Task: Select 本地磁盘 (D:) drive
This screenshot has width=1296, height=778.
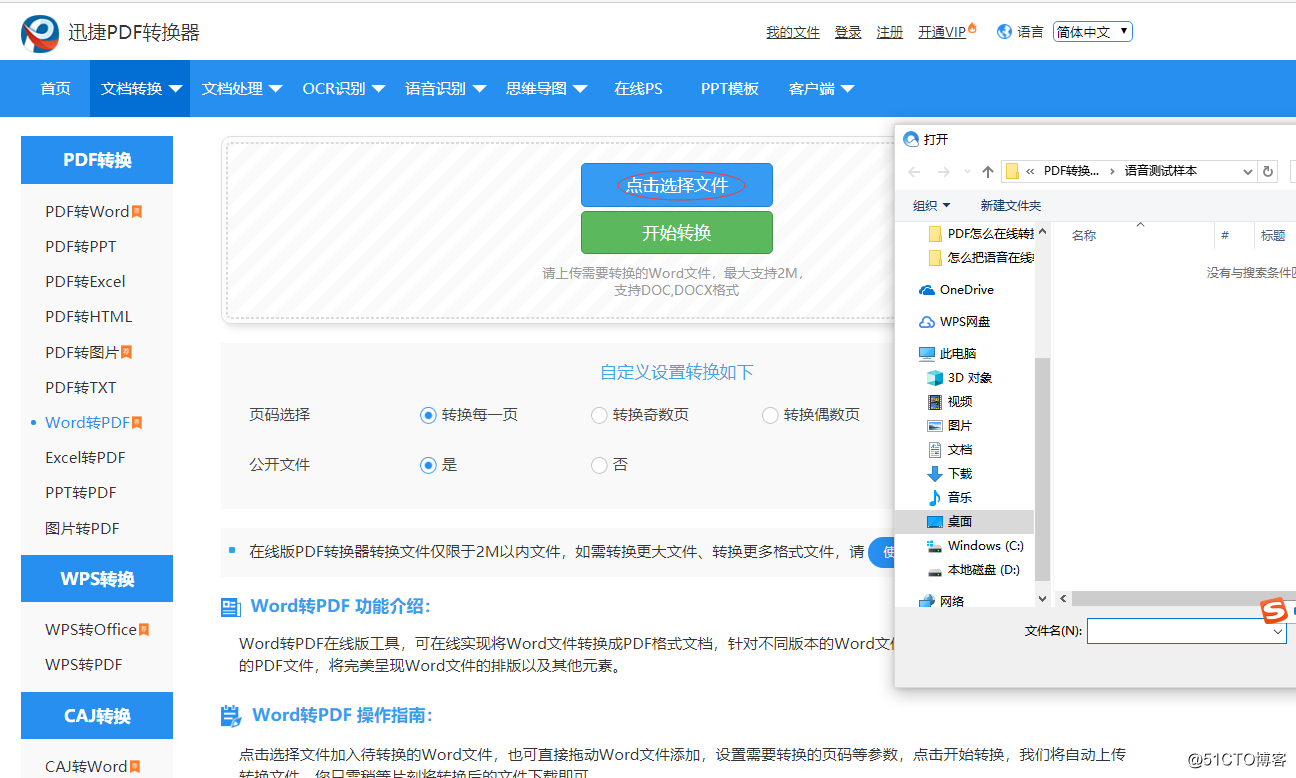Action: [973, 570]
